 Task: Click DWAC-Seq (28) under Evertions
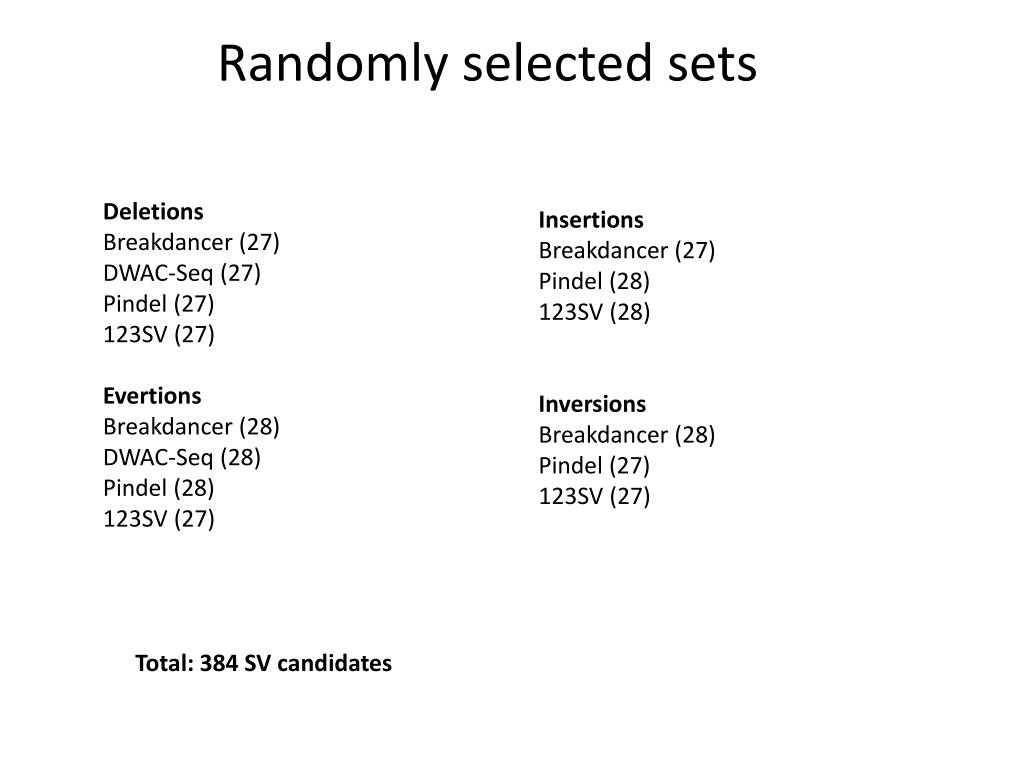[x=182, y=457]
